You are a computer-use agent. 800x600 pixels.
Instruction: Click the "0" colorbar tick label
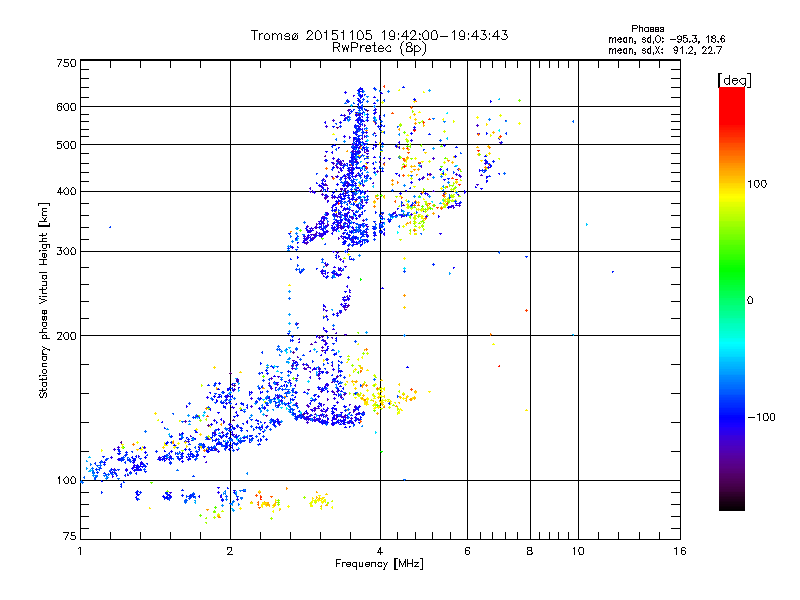pyautogui.click(x=750, y=301)
